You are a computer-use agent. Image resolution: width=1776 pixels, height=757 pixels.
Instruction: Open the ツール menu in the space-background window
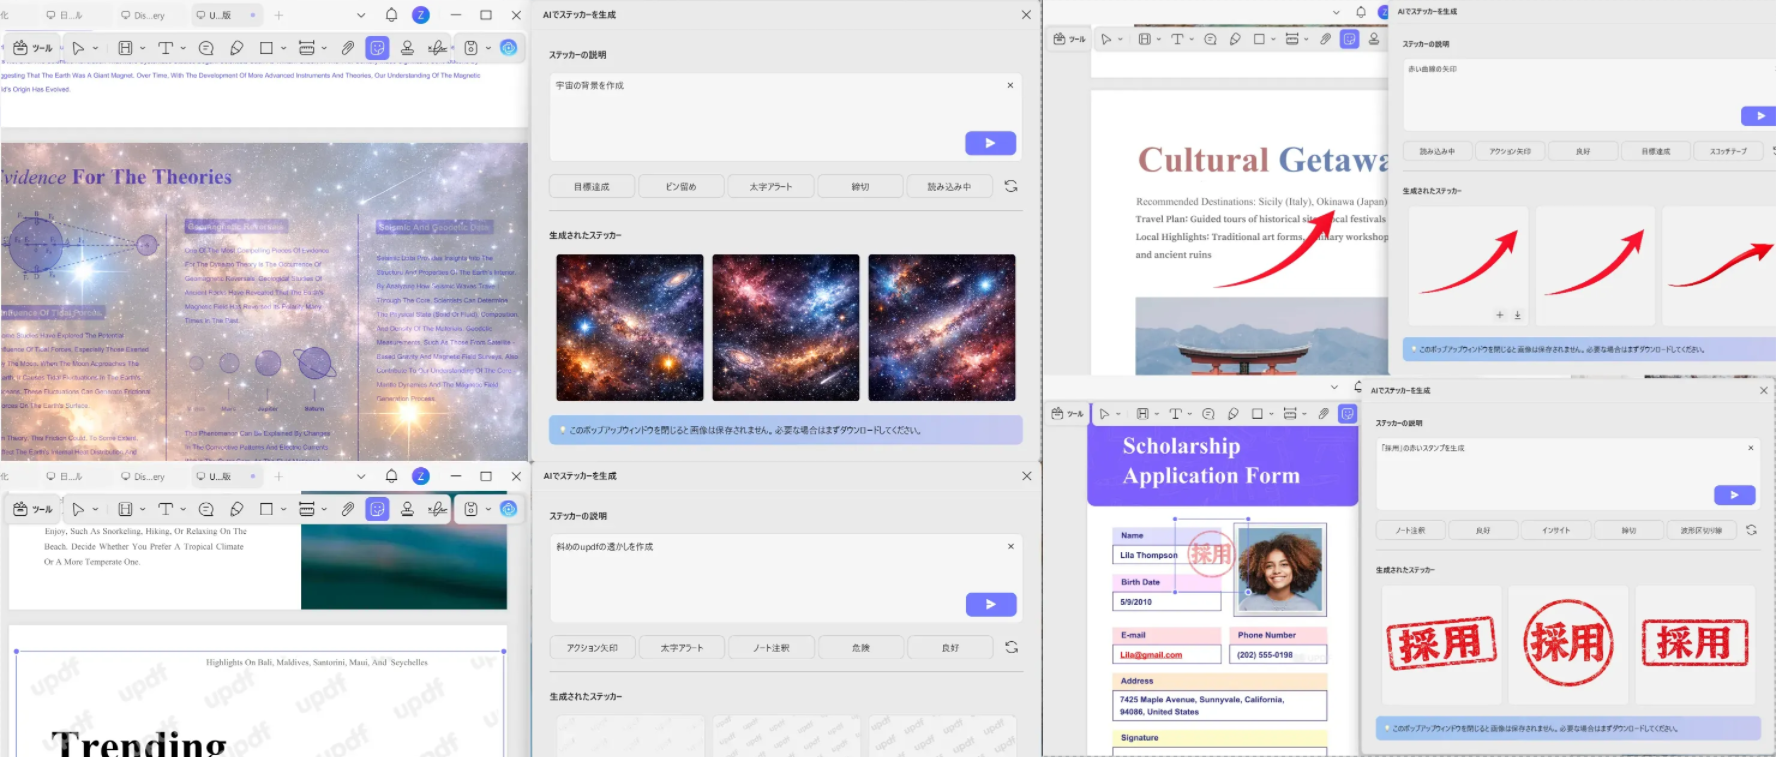[x=33, y=47]
